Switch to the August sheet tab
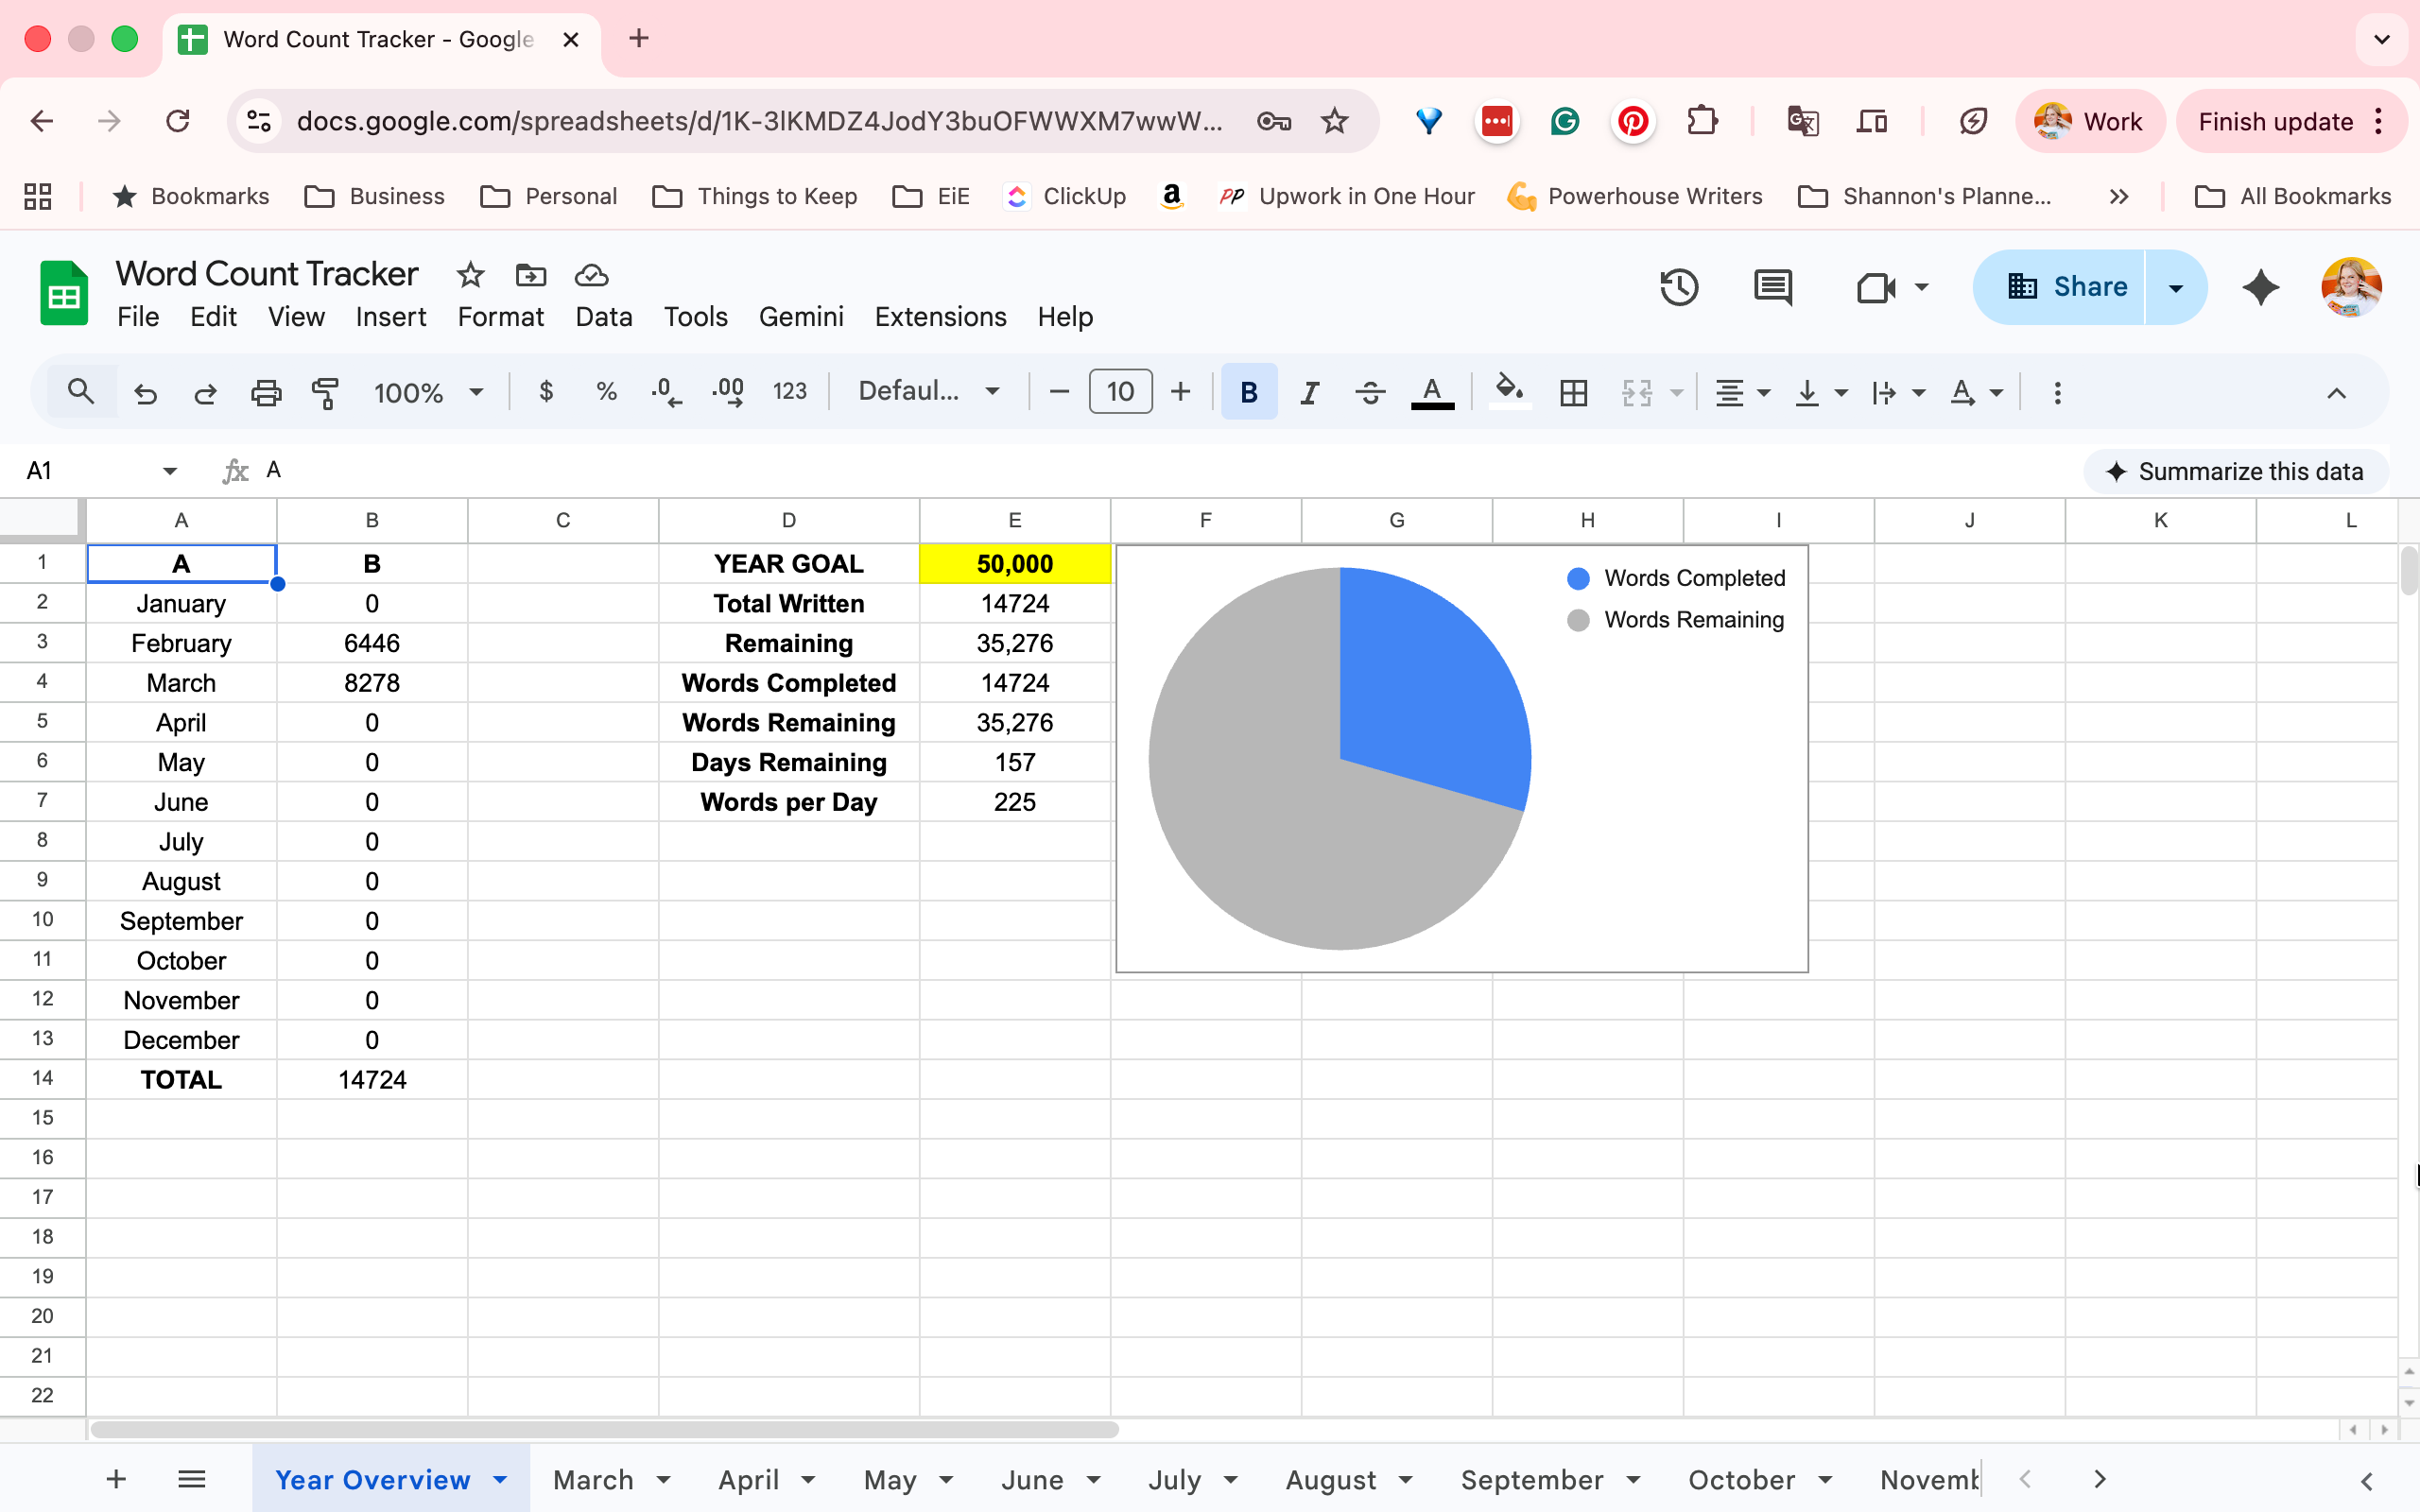Screen dimensions: 2420x1512 [1349, 1479]
